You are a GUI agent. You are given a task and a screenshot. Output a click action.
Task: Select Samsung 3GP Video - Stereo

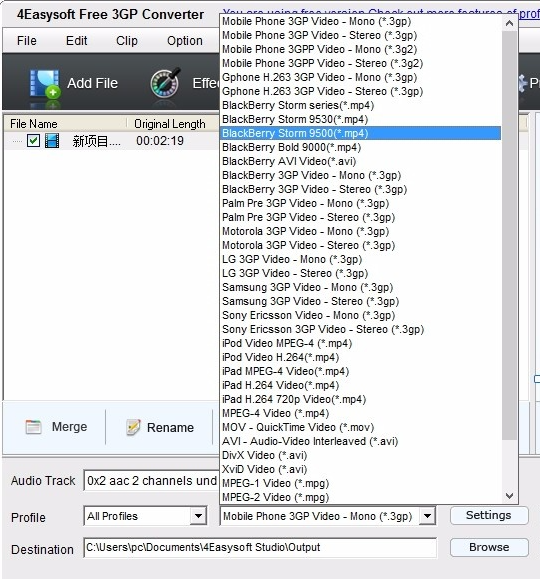click(x=360, y=302)
